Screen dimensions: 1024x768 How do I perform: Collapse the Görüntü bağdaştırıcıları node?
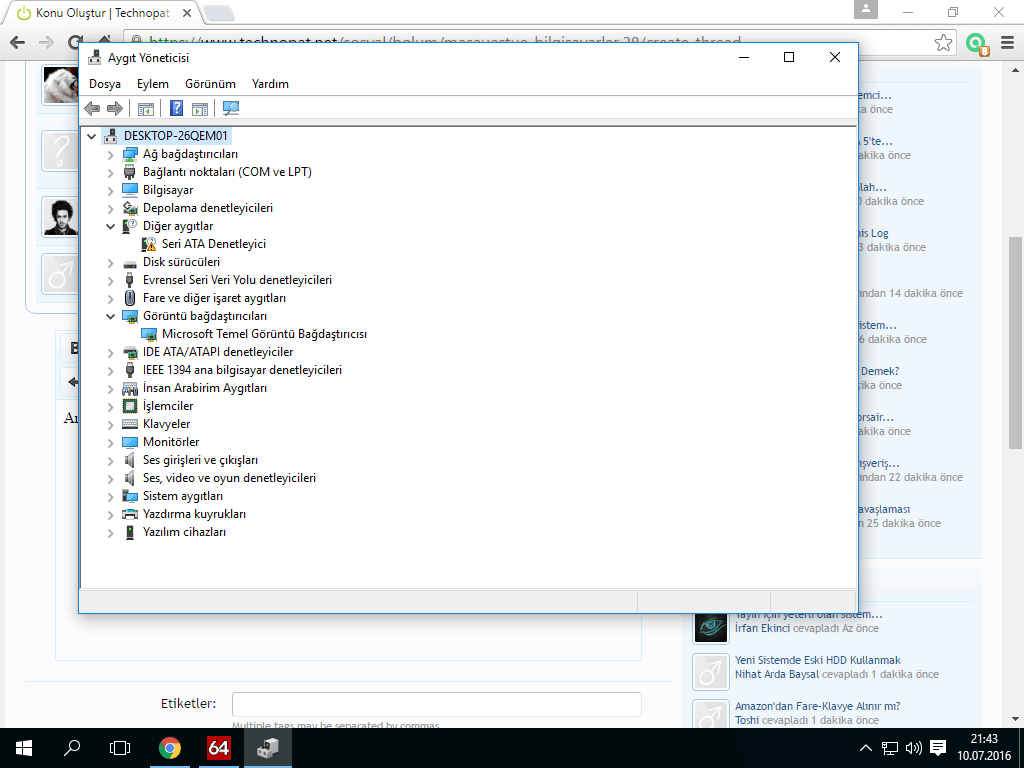click(x=111, y=316)
